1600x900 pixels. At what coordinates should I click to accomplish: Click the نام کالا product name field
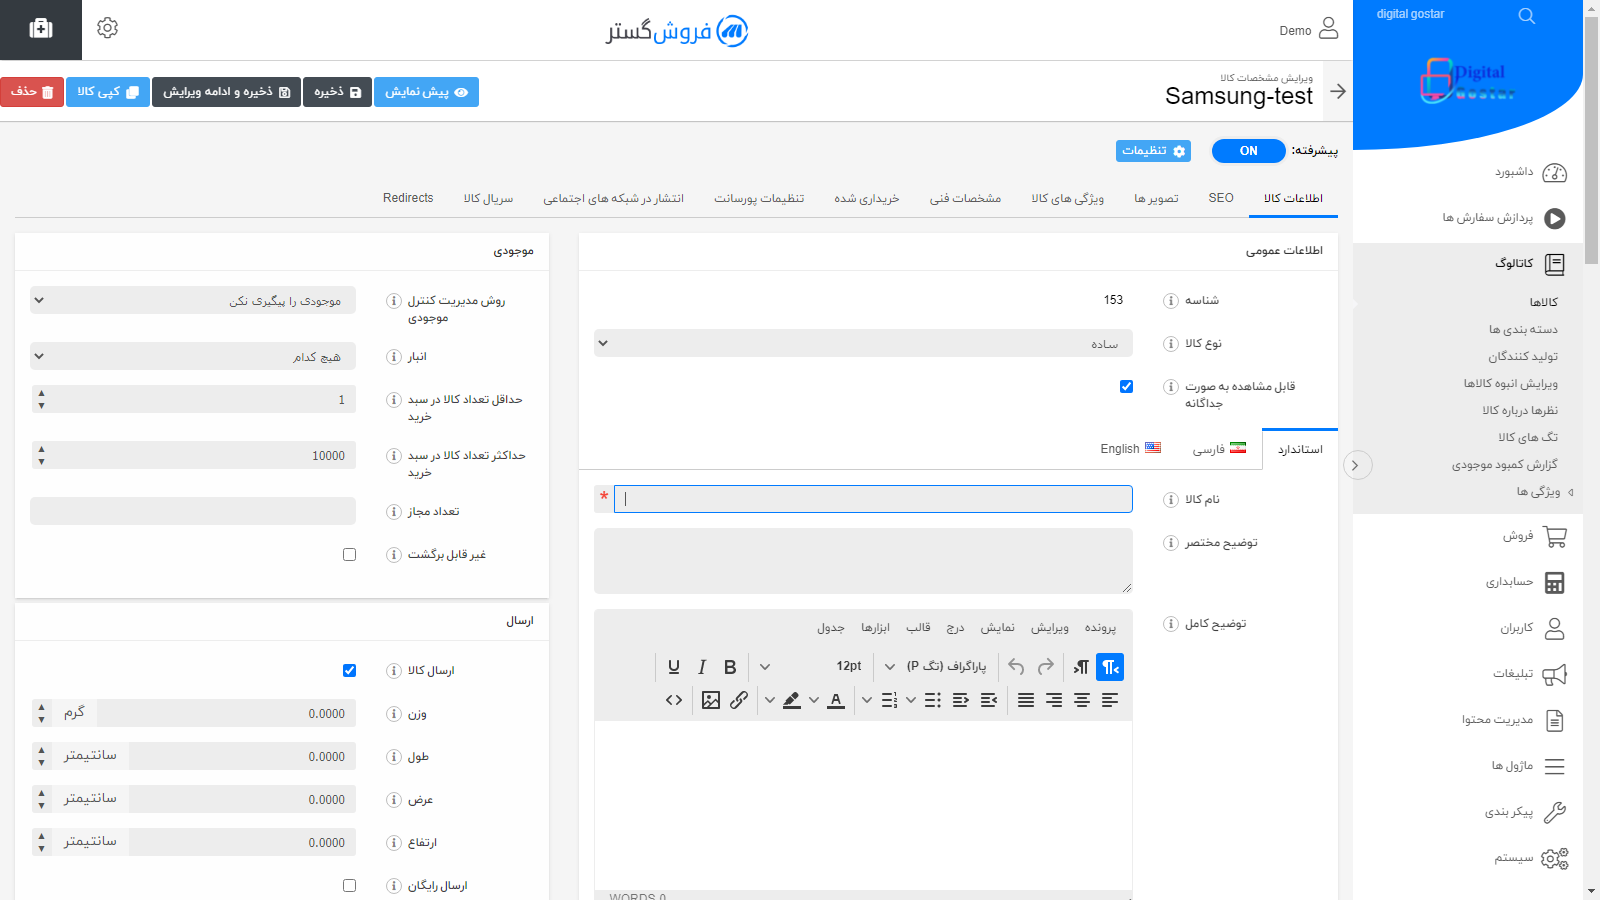[873, 499]
